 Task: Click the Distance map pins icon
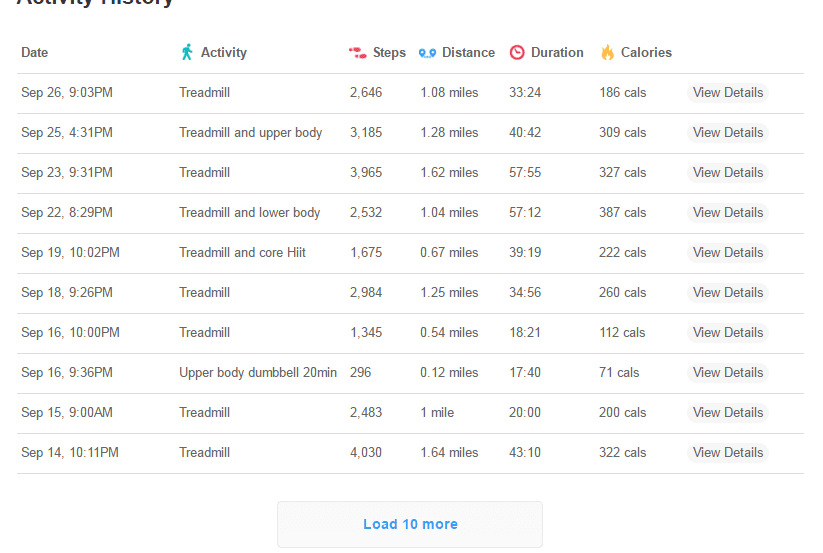click(x=427, y=53)
